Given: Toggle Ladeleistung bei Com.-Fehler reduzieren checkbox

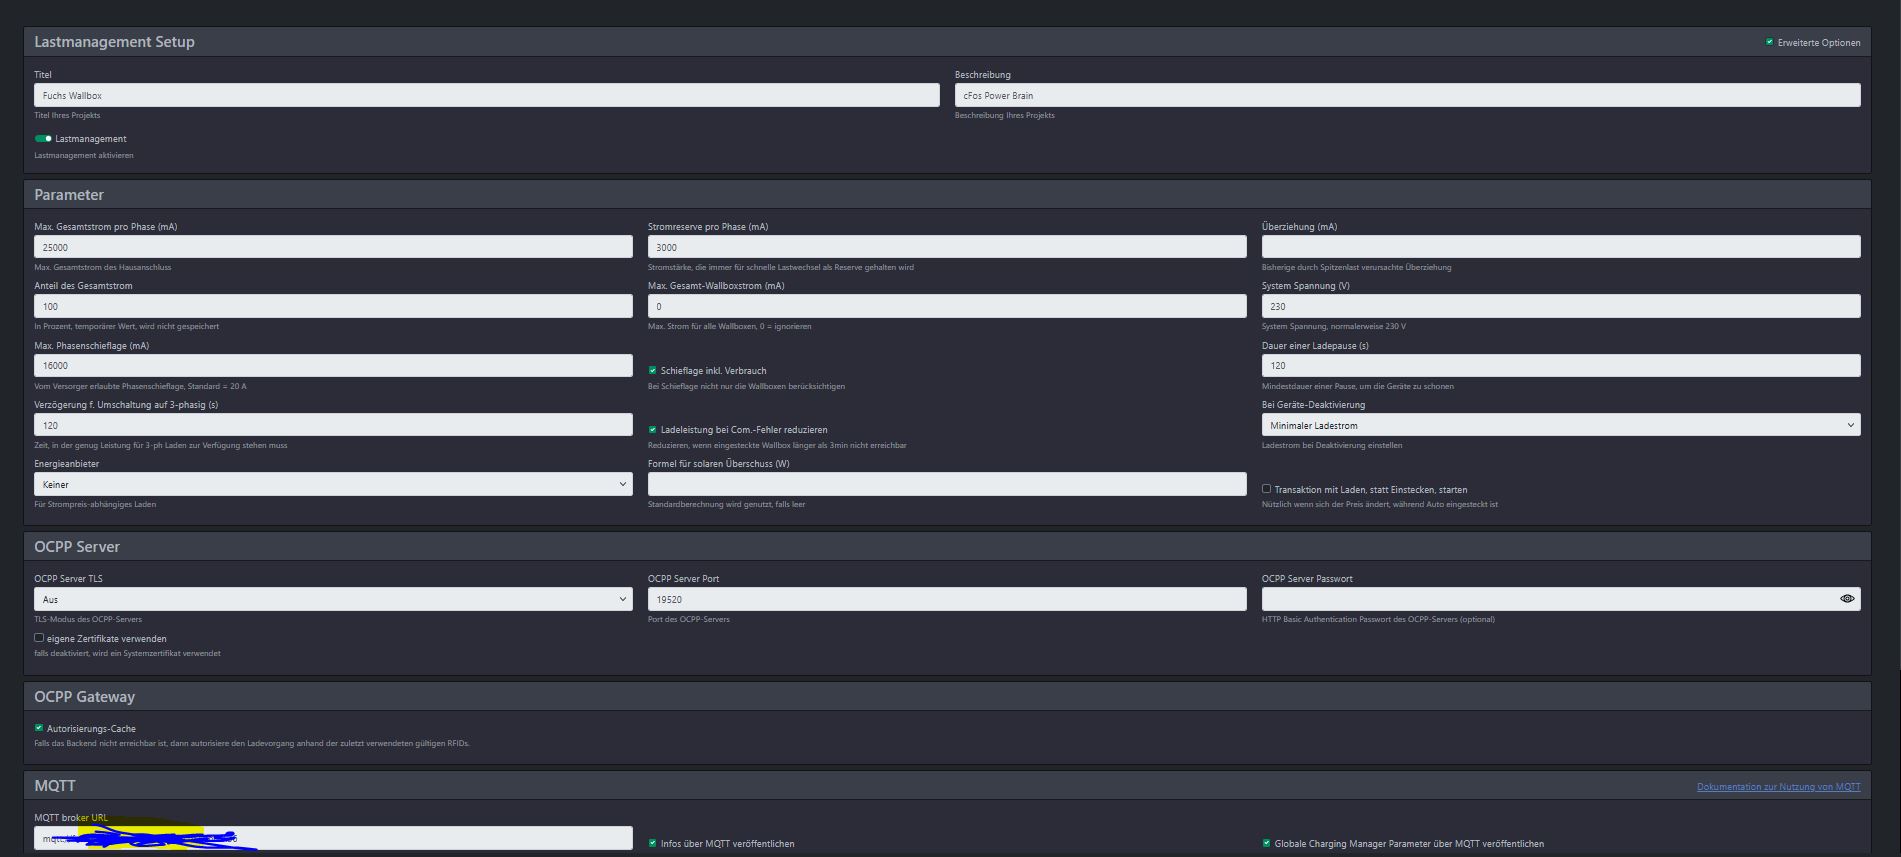Looking at the screenshot, I should click(x=653, y=429).
